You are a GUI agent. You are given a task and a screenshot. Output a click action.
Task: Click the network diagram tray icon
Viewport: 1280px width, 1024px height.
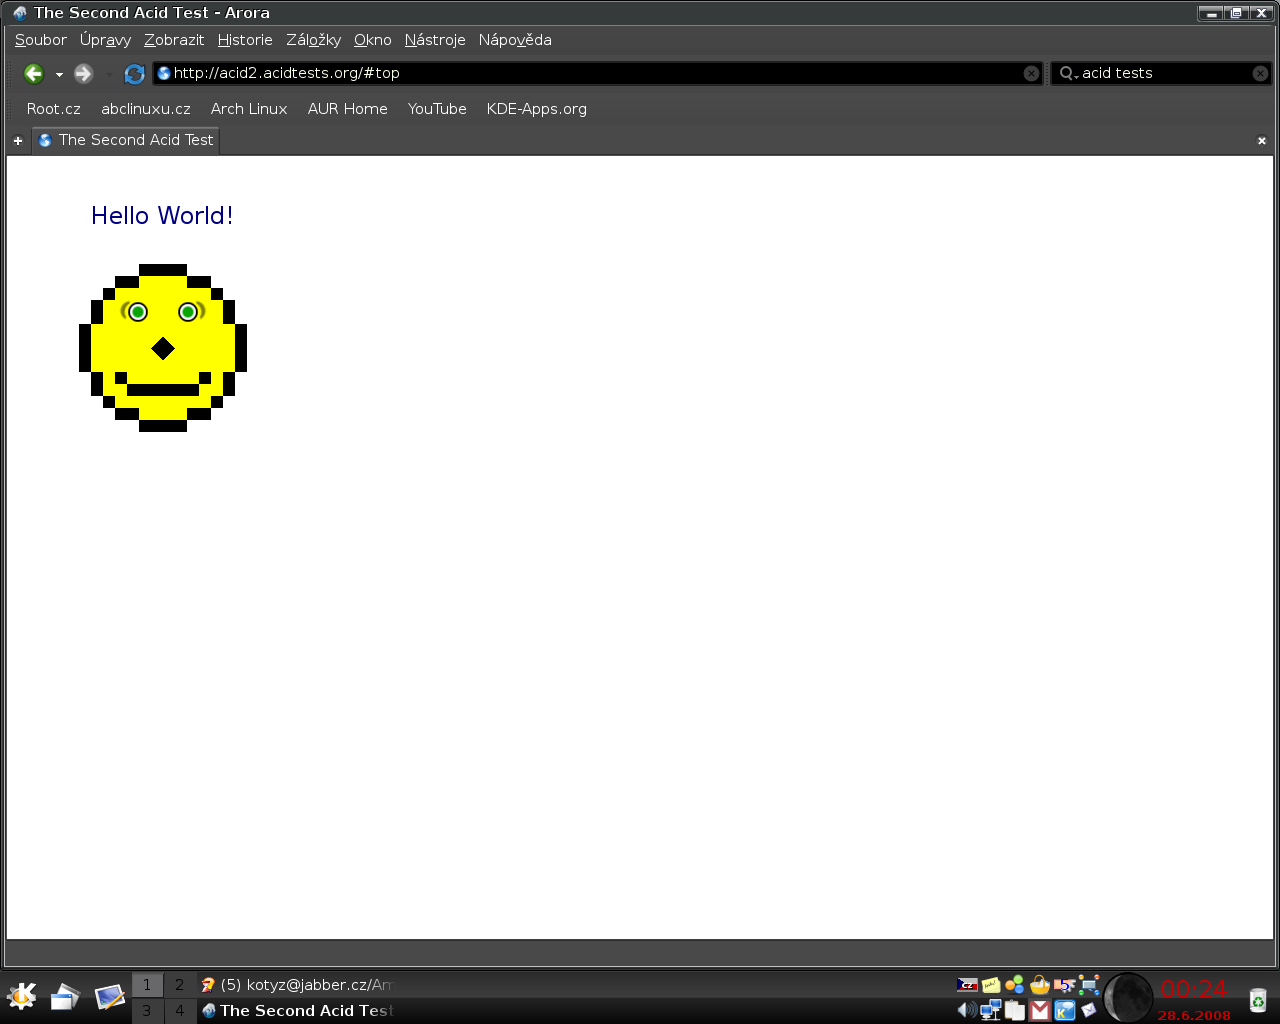(1089, 985)
